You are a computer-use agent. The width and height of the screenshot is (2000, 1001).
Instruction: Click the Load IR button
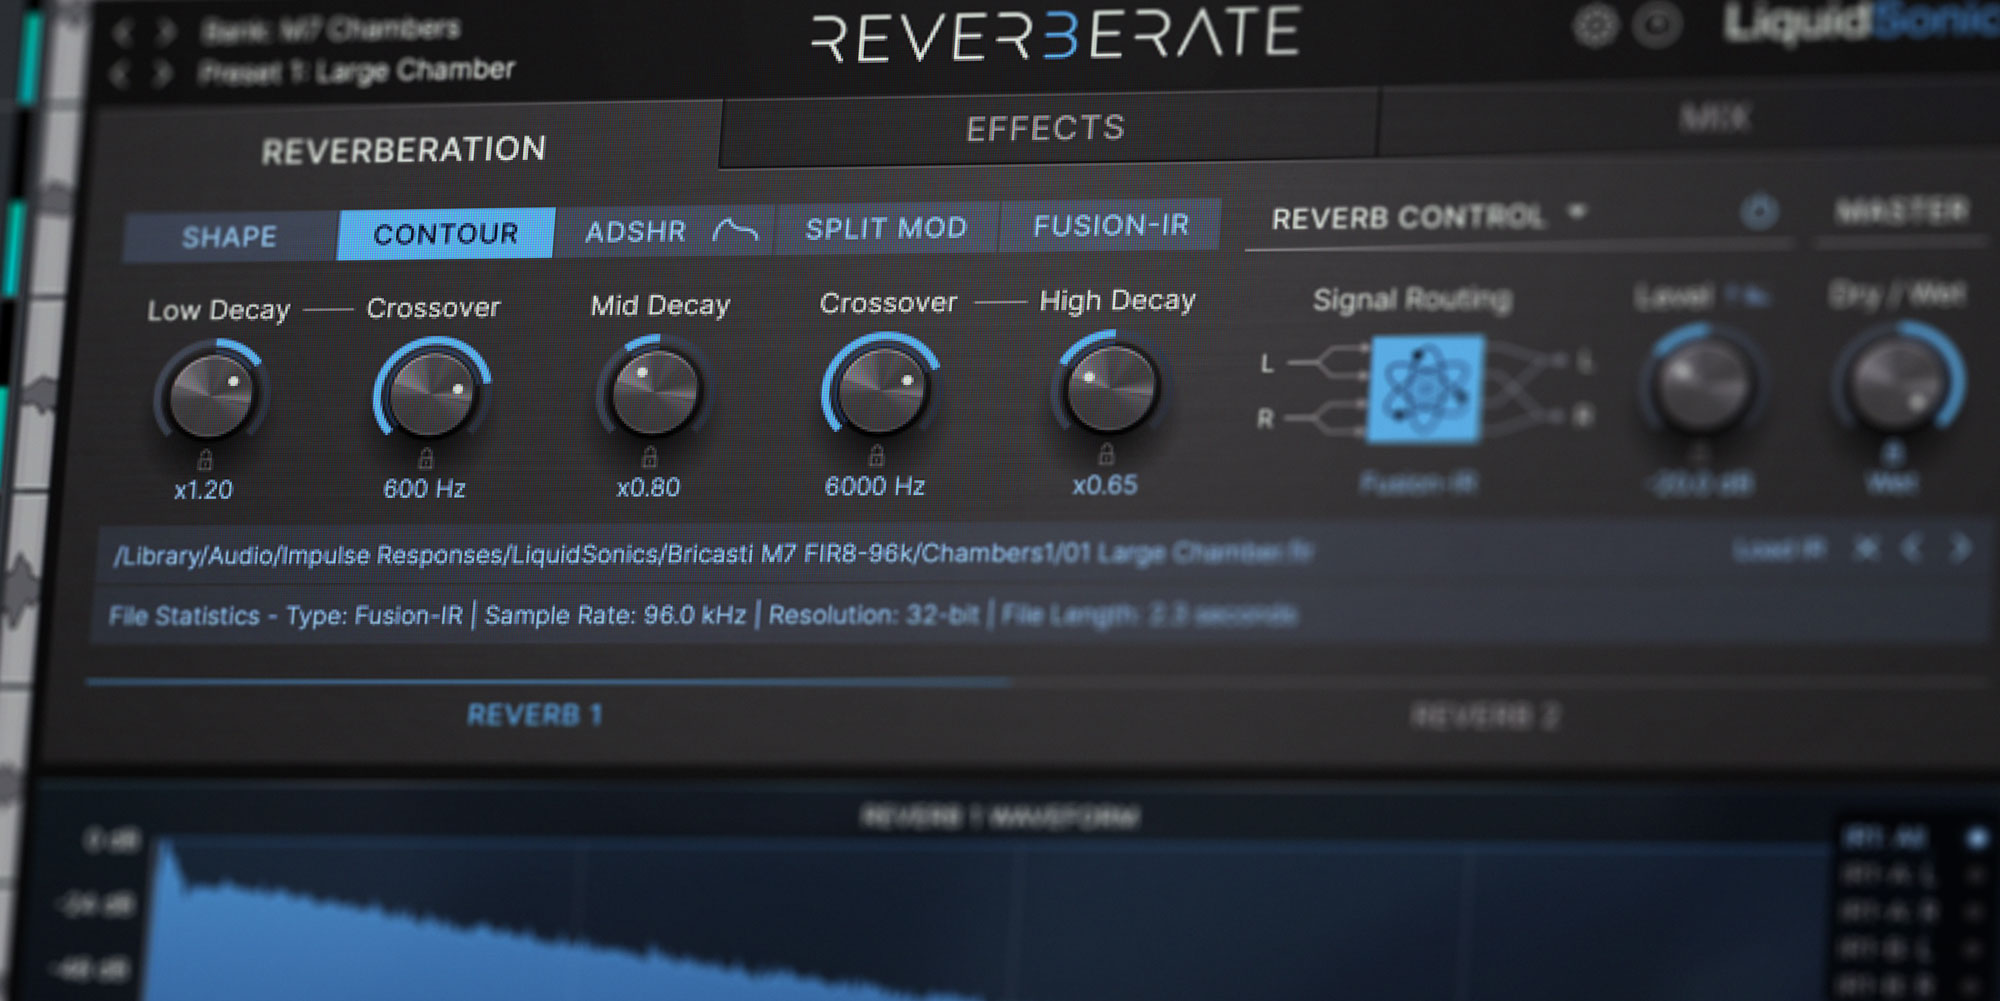coord(1779,549)
